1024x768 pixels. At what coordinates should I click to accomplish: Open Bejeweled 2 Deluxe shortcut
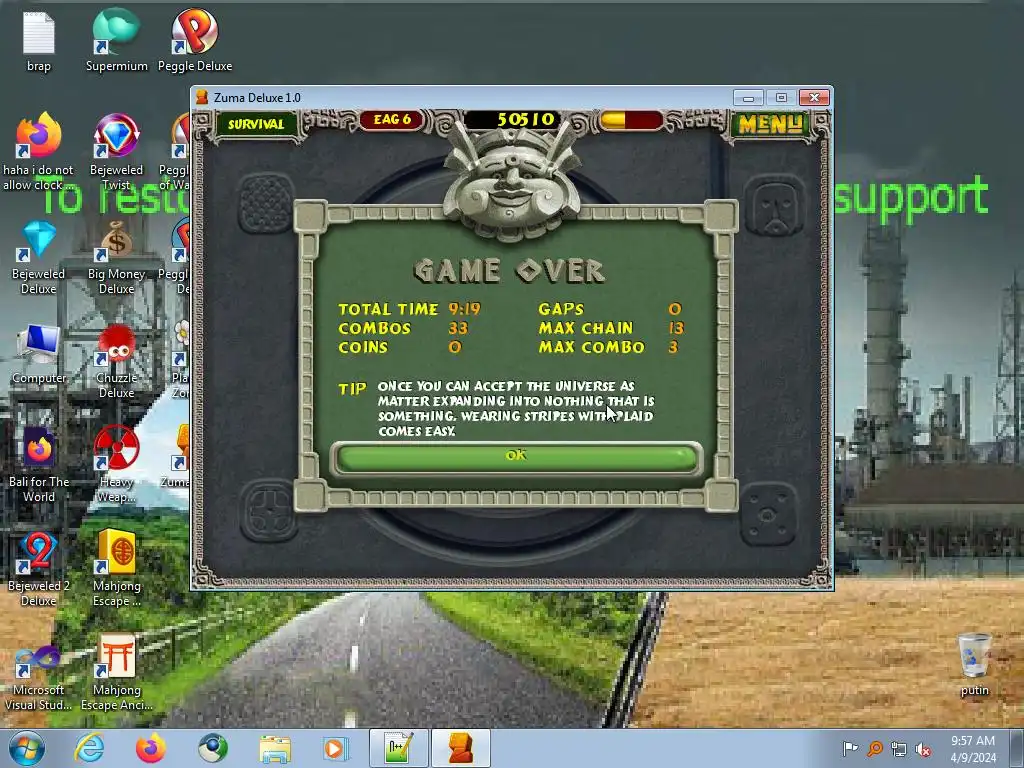[x=39, y=569]
